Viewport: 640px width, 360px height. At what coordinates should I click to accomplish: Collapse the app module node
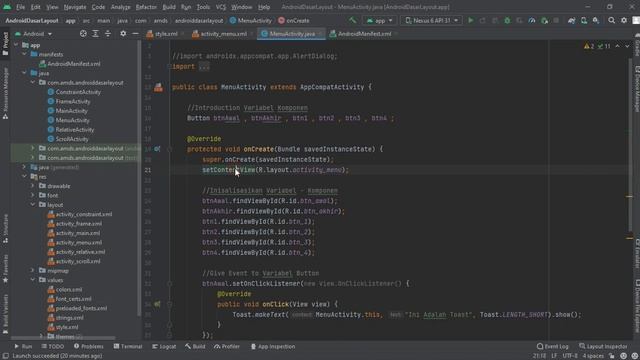coord(16,45)
